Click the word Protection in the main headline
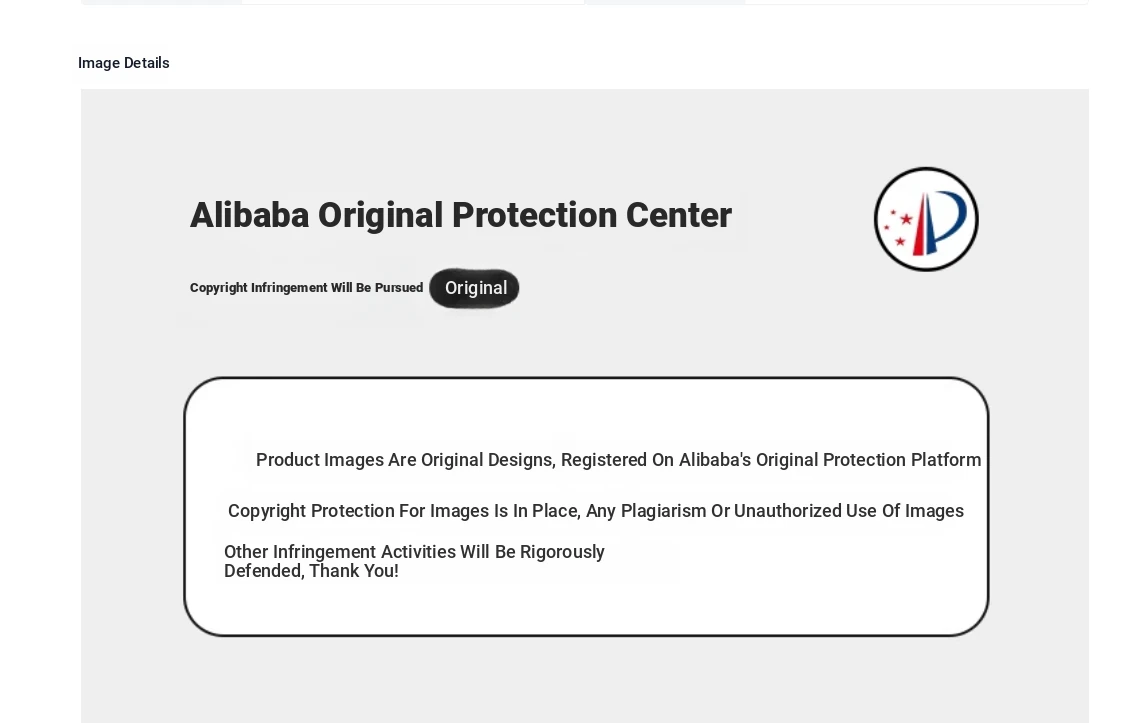 pos(535,215)
